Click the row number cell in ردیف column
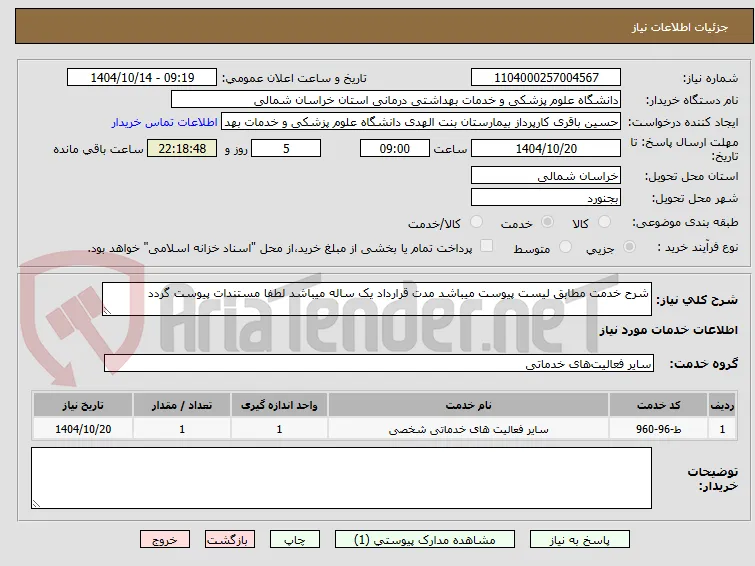This screenshot has width=755, height=566. click(x=722, y=429)
